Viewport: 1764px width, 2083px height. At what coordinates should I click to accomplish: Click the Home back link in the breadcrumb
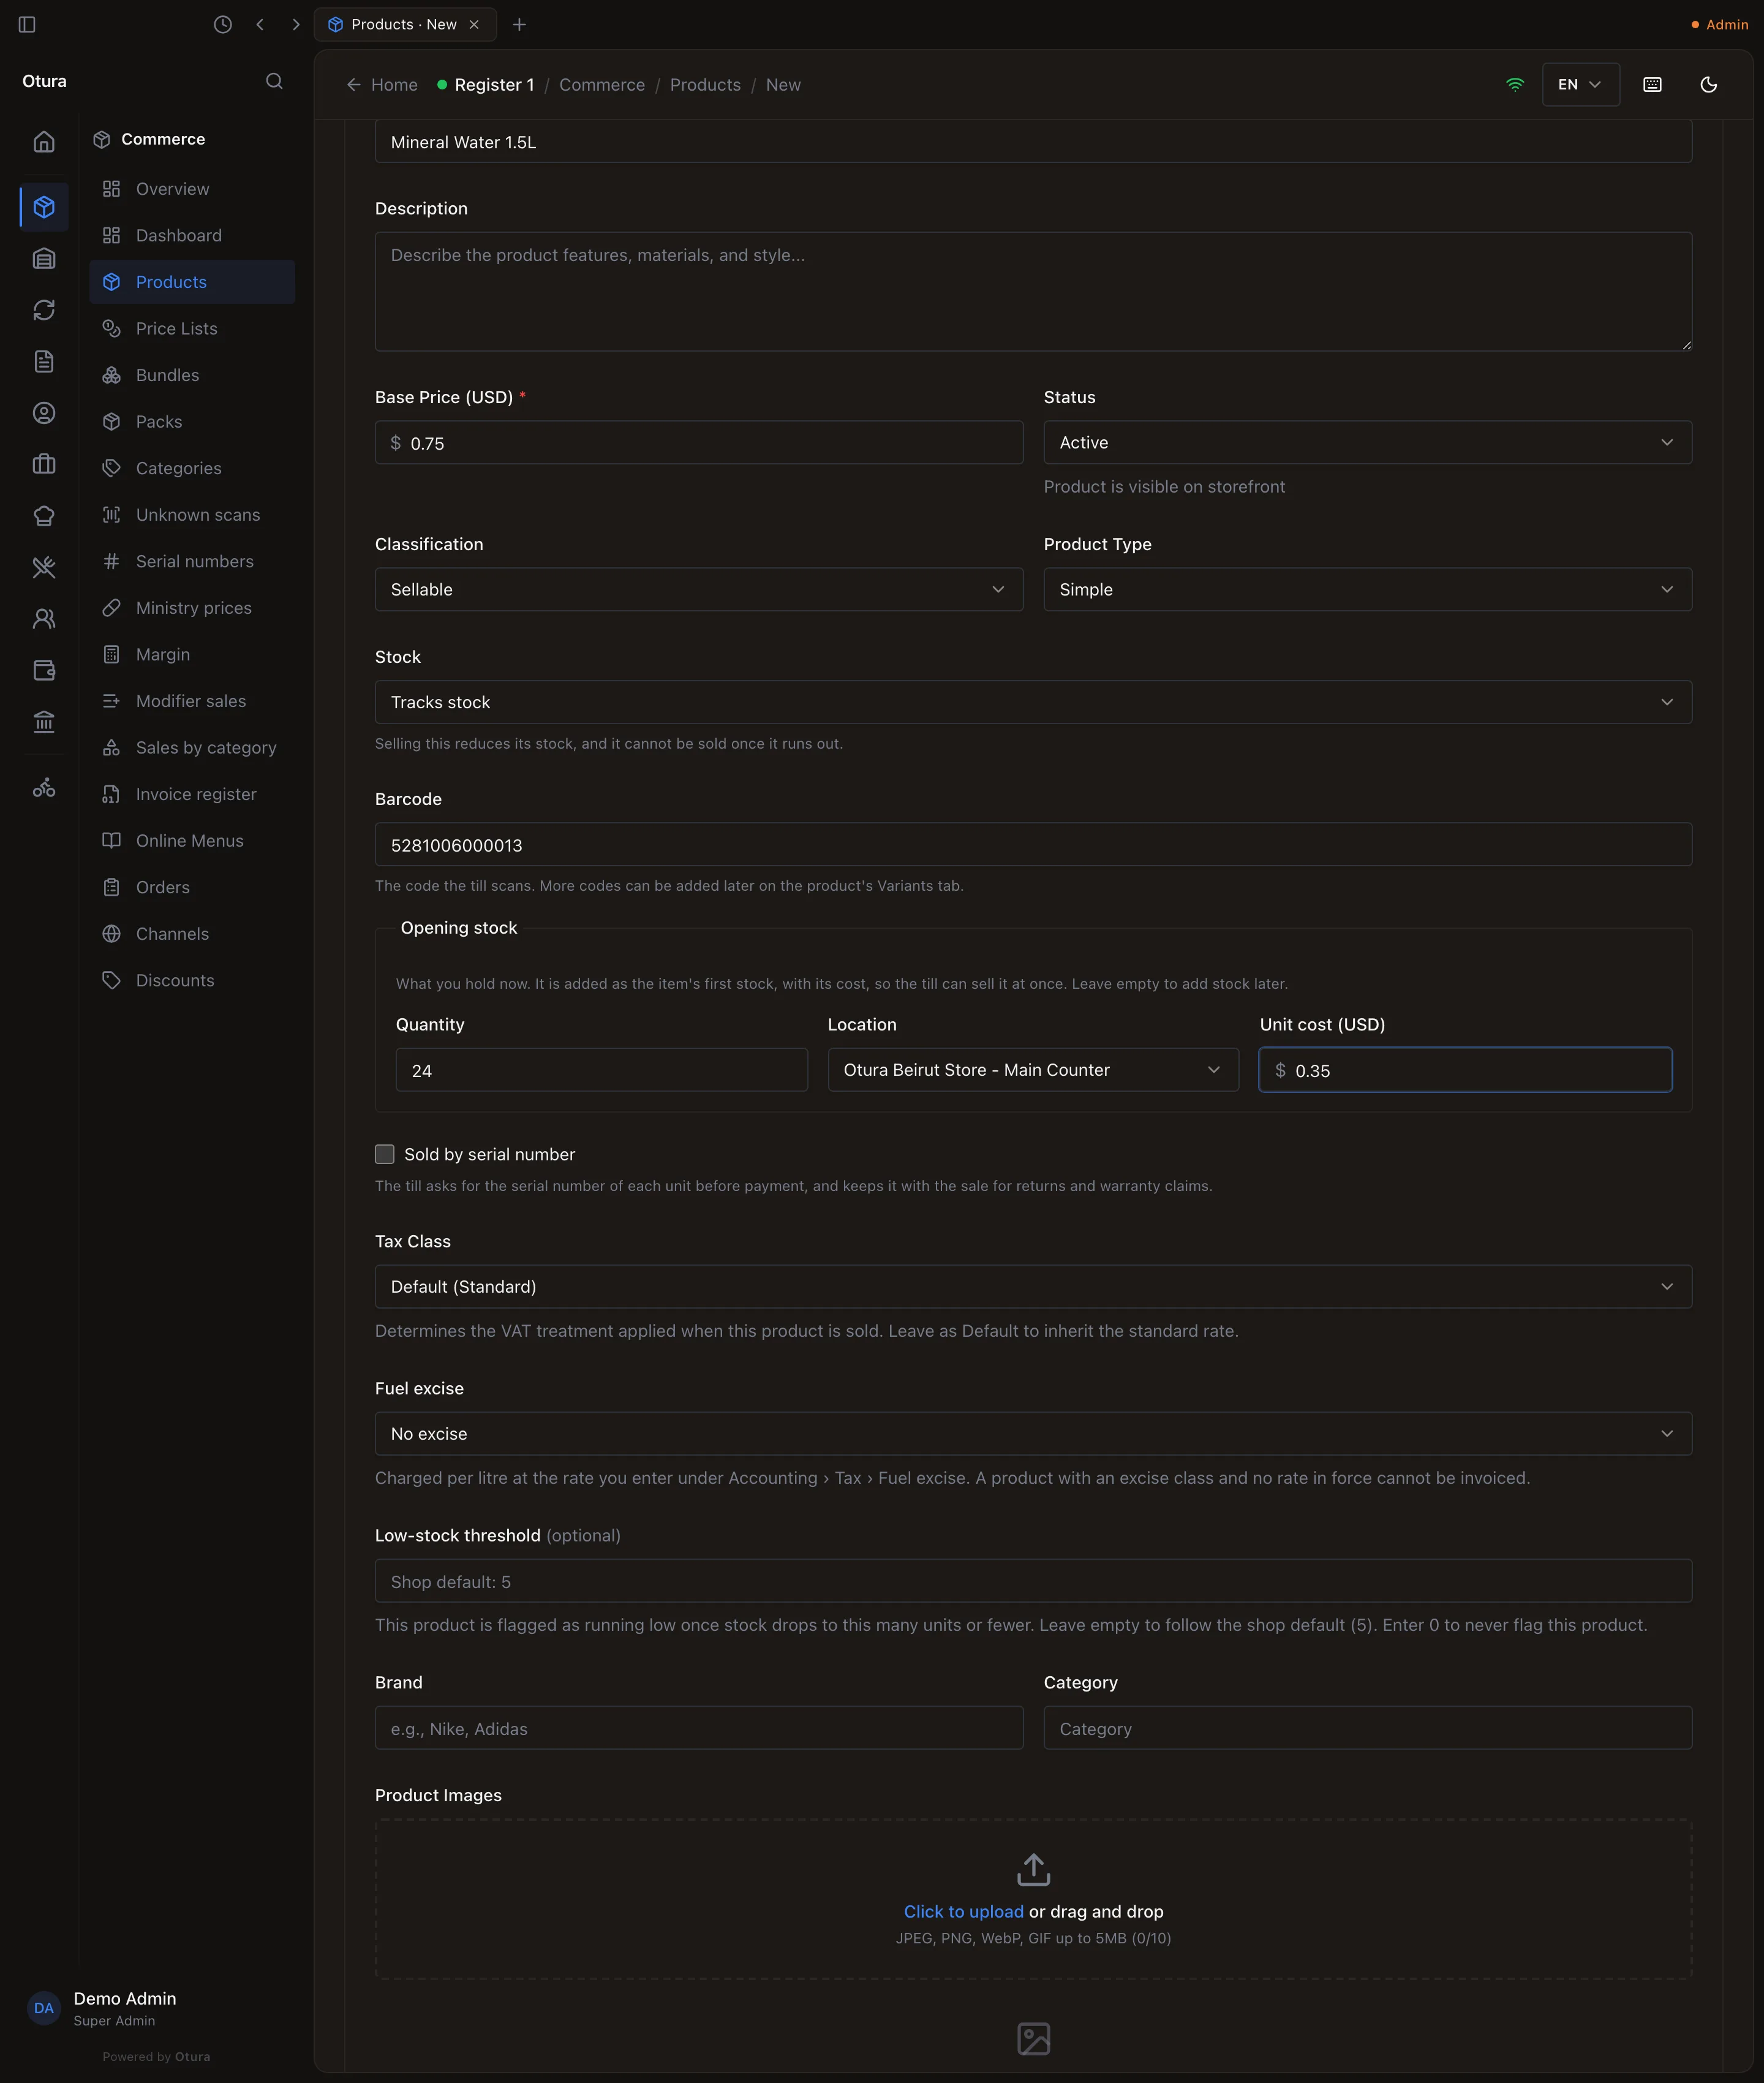[x=382, y=85]
